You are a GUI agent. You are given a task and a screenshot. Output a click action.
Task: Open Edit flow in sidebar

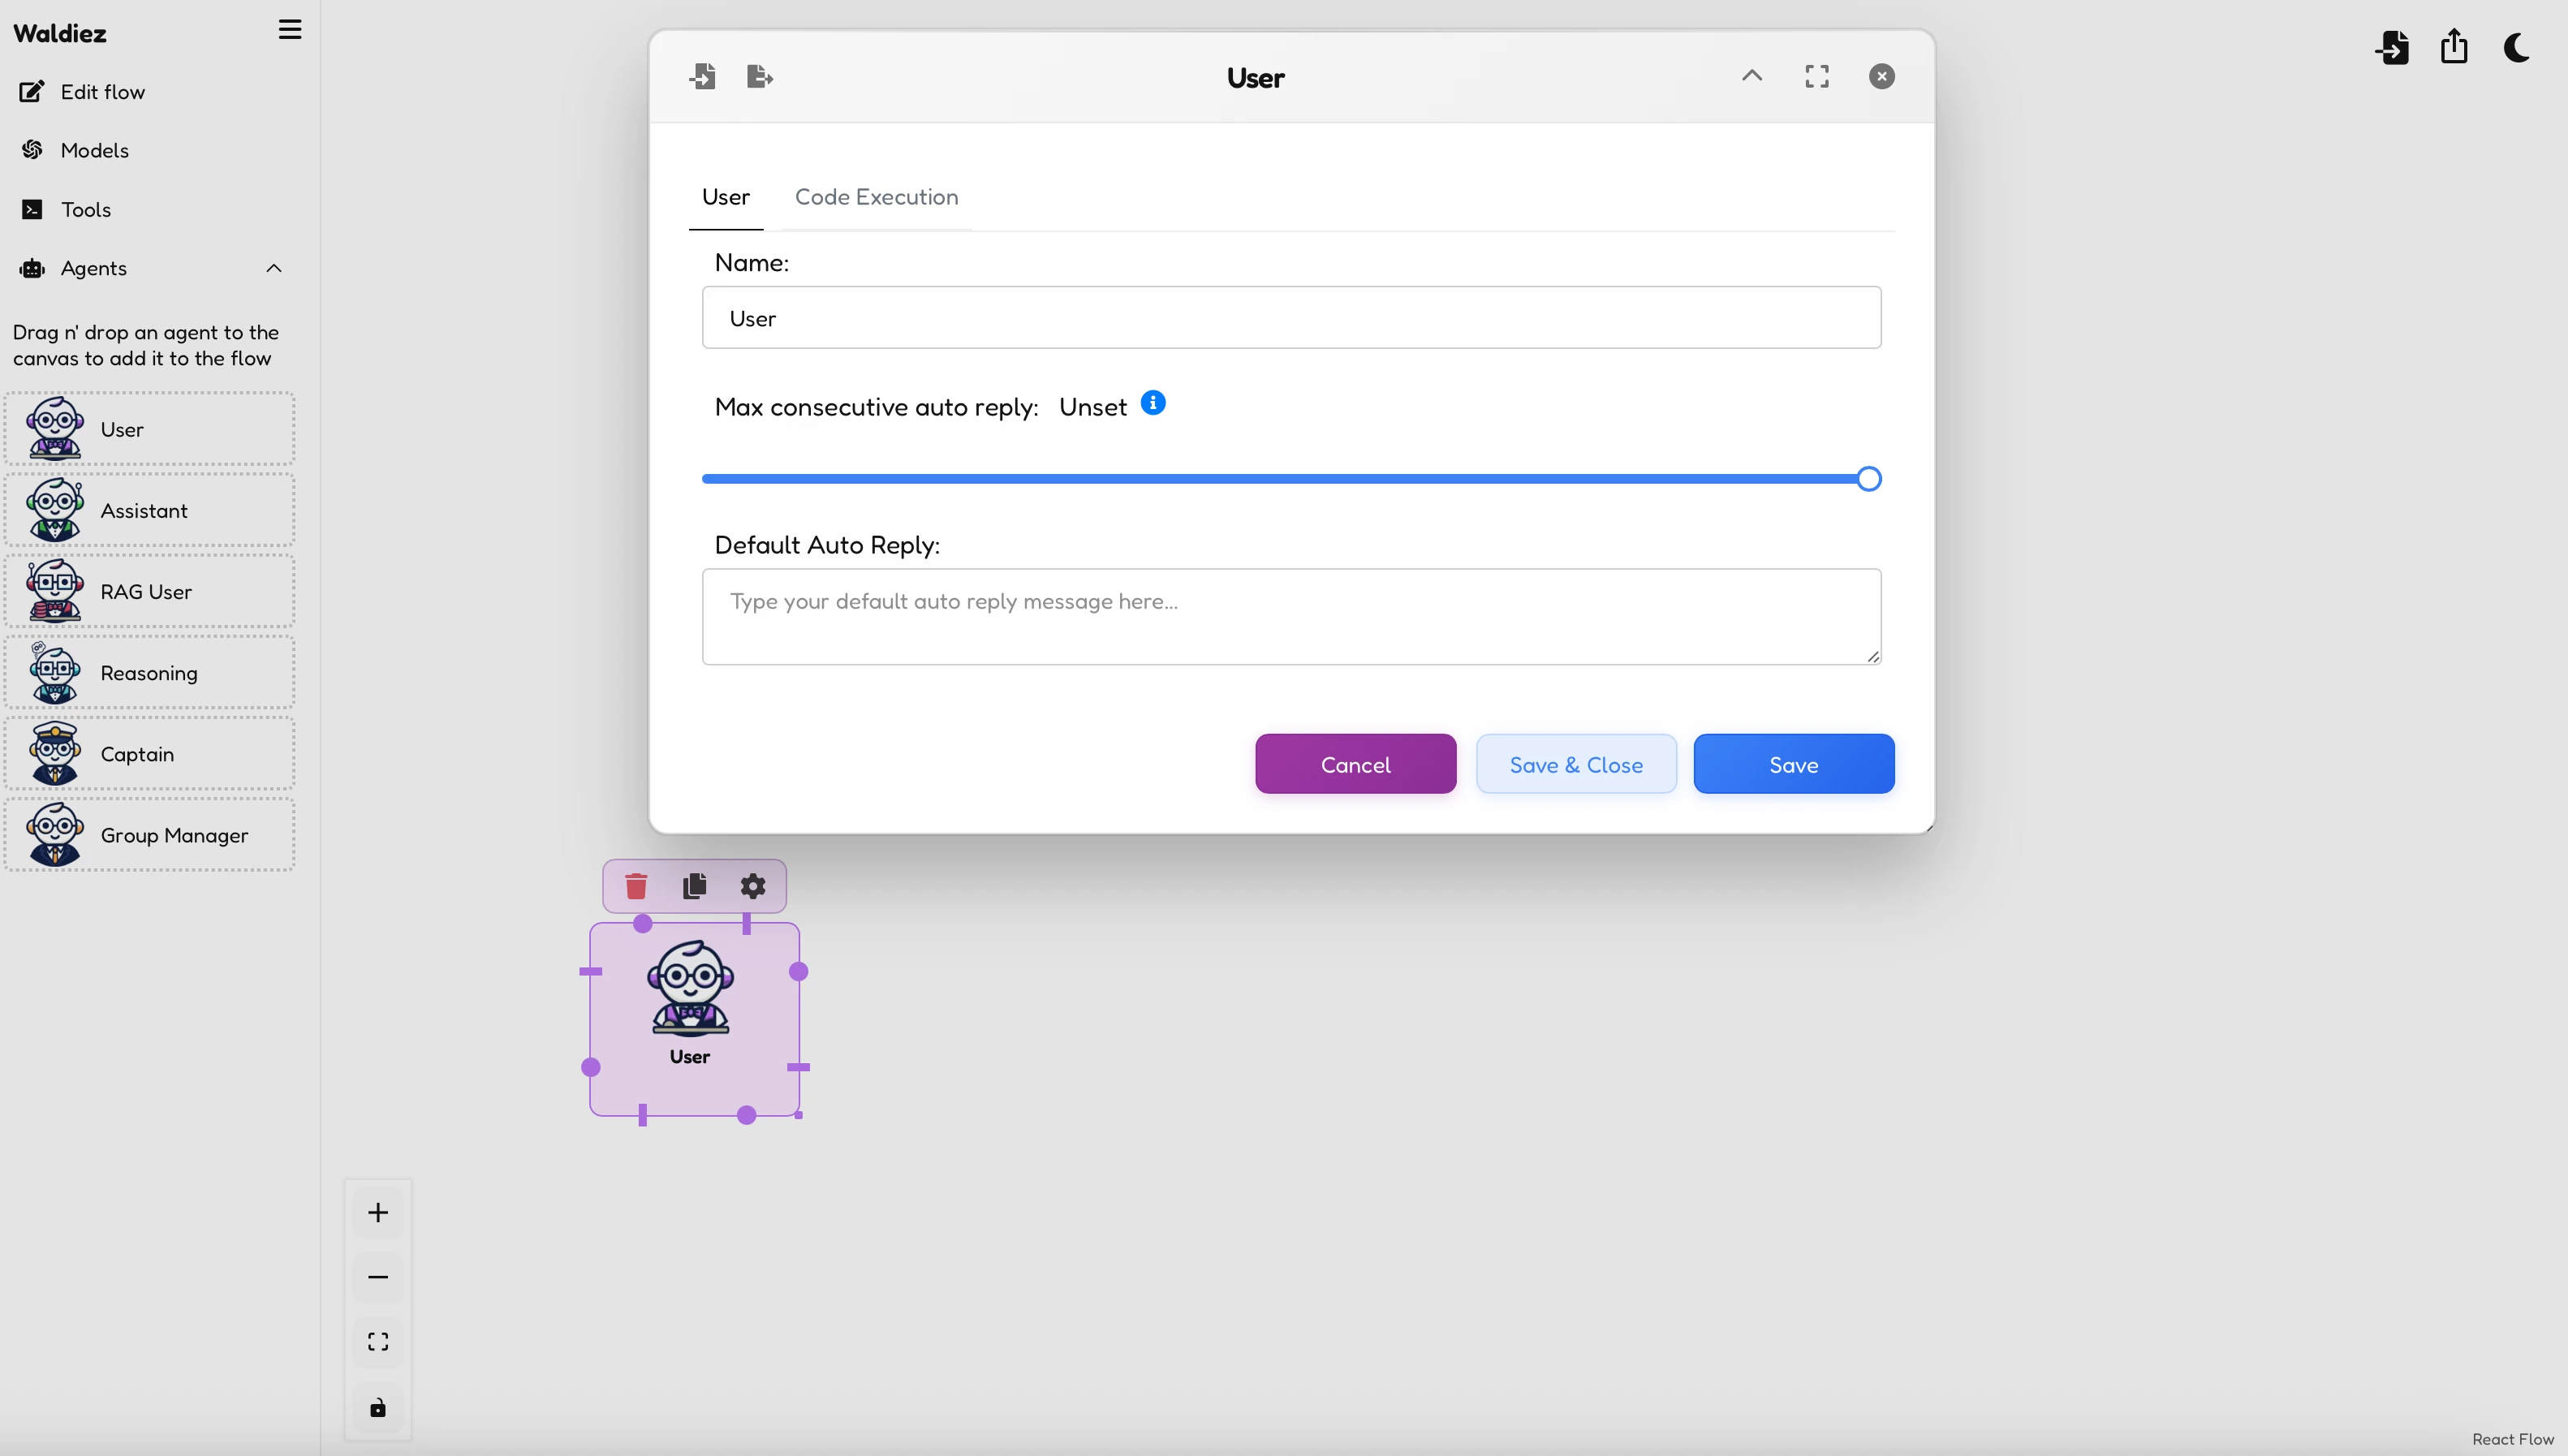coord(82,92)
